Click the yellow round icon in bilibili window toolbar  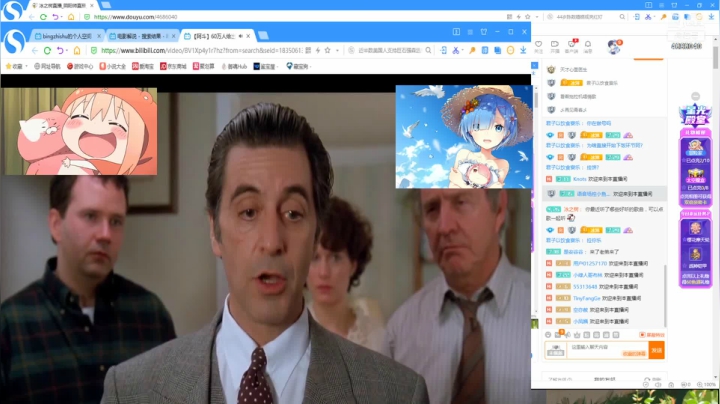point(510,50)
